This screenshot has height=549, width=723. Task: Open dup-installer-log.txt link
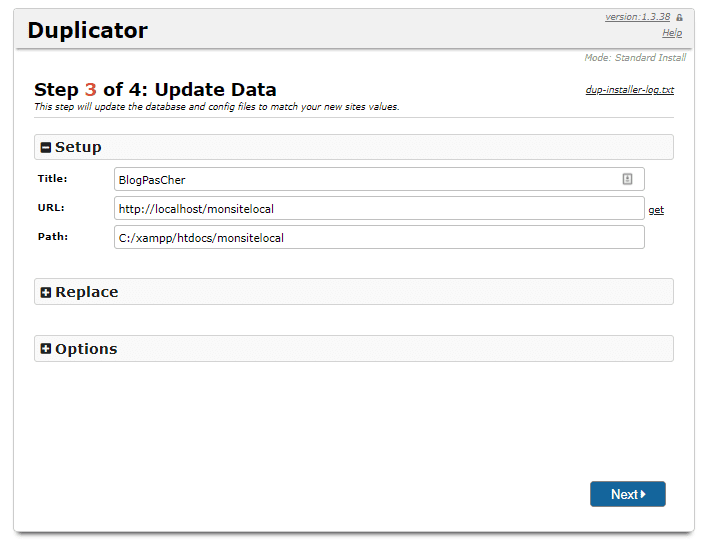pyautogui.click(x=629, y=89)
